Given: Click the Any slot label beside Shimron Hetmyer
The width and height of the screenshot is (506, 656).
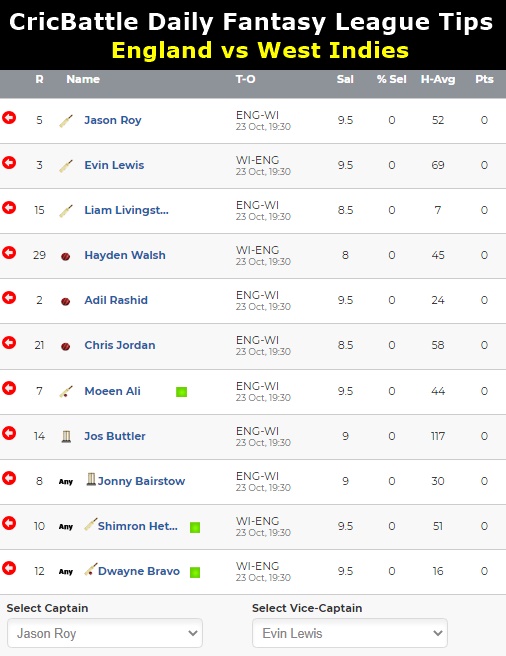Looking at the screenshot, I should pos(66,527).
